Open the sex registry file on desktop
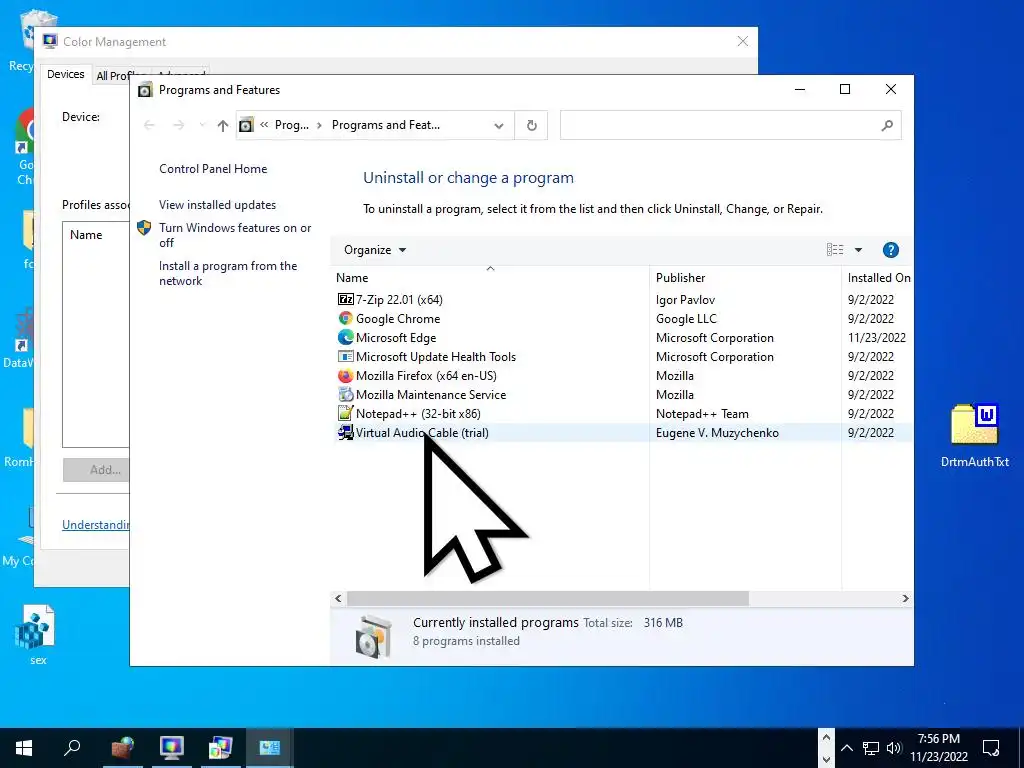The image size is (1024, 768). tap(37, 635)
